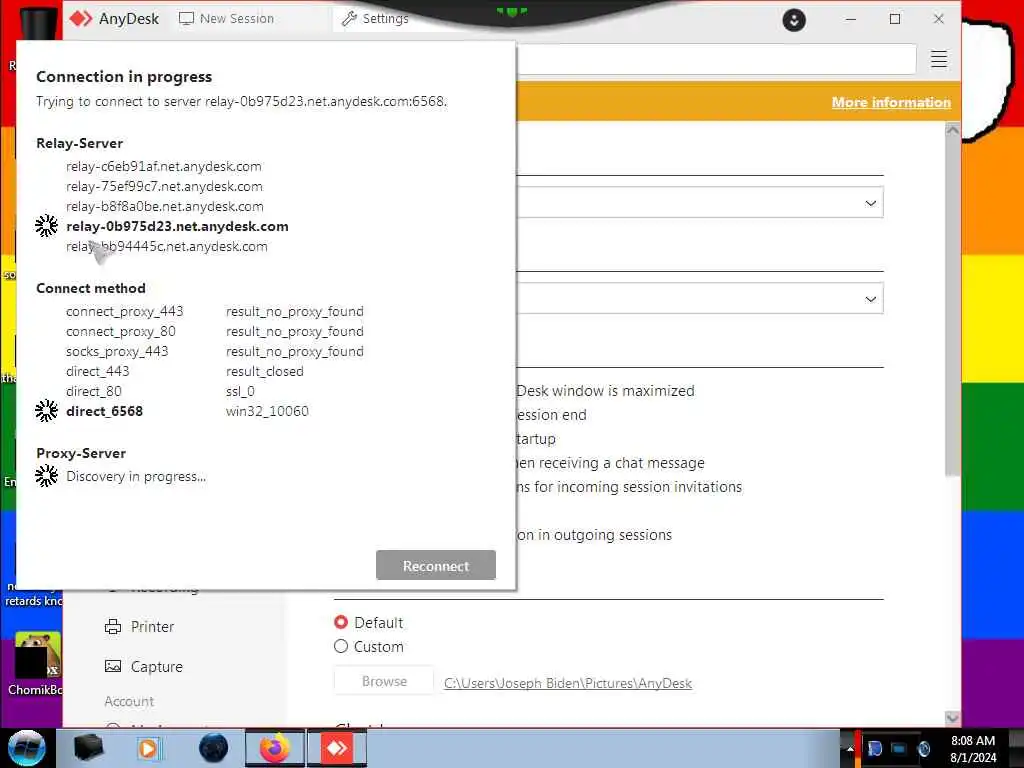
Task: Click the monitor icon on New Session tab
Action: [x=186, y=19]
